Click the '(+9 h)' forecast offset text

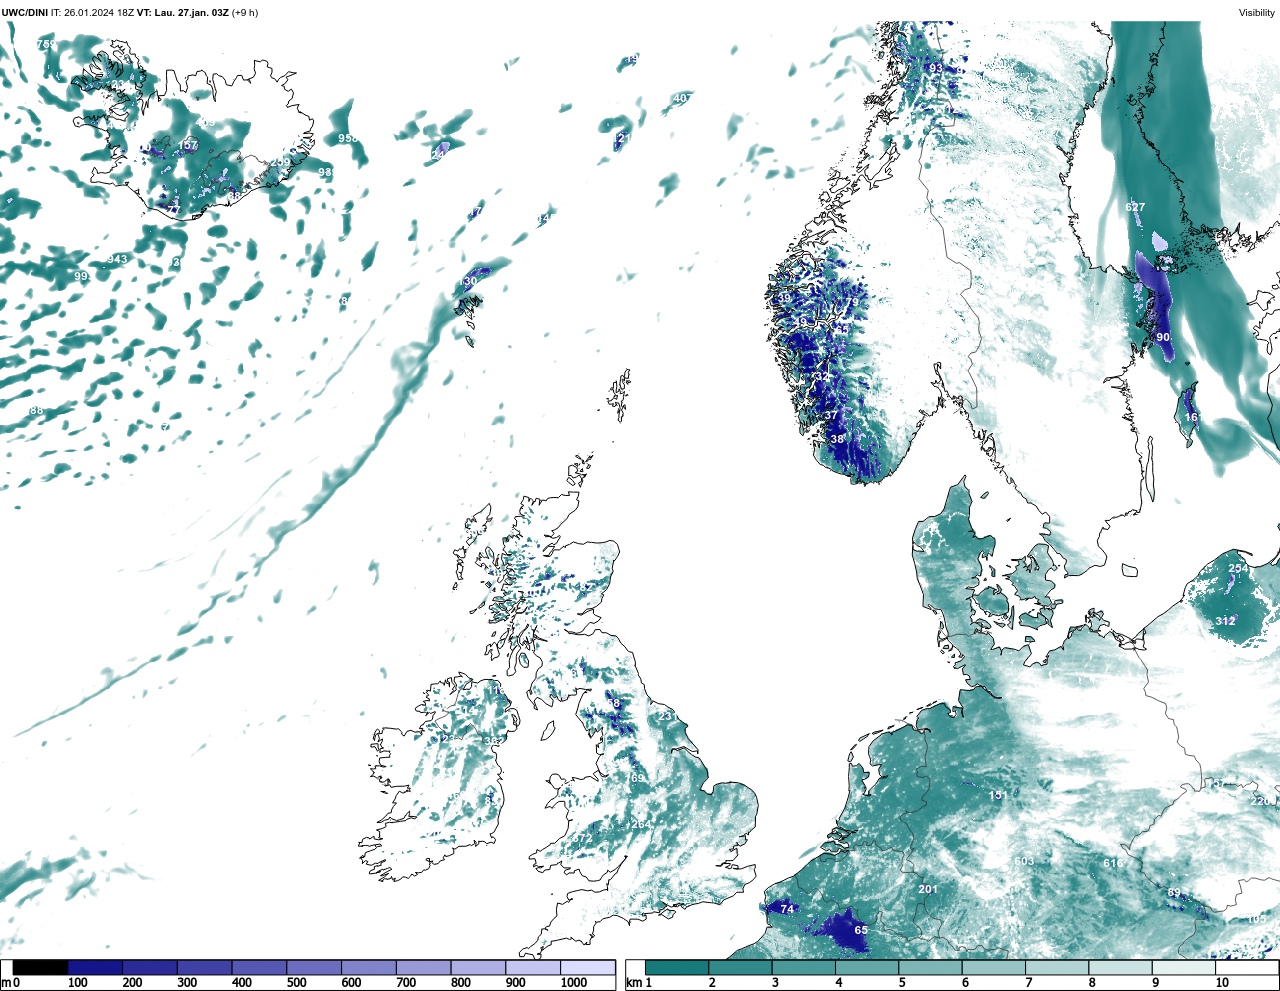[x=244, y=13]
